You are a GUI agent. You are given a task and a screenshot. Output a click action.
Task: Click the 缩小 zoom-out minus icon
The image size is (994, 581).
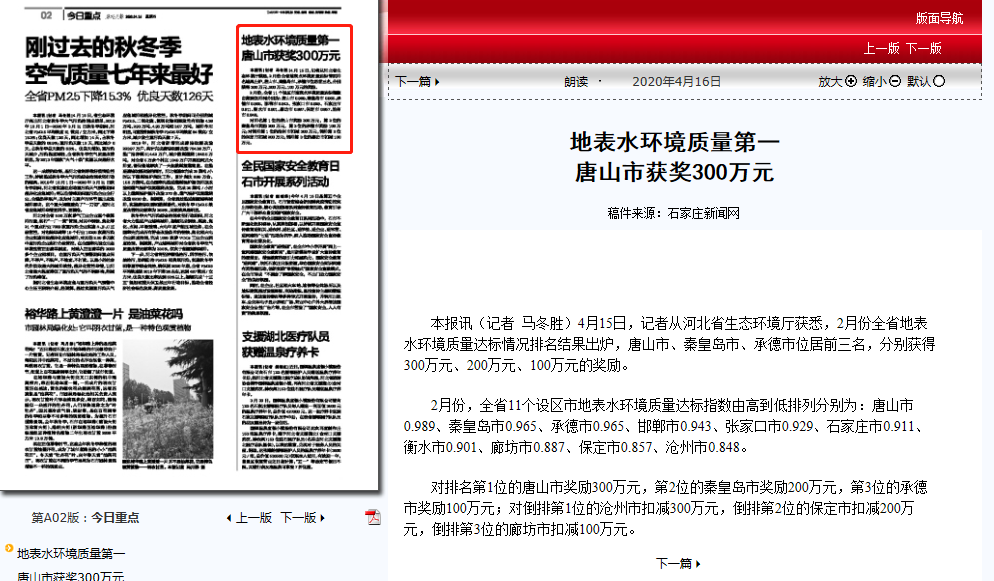[895, 82]
